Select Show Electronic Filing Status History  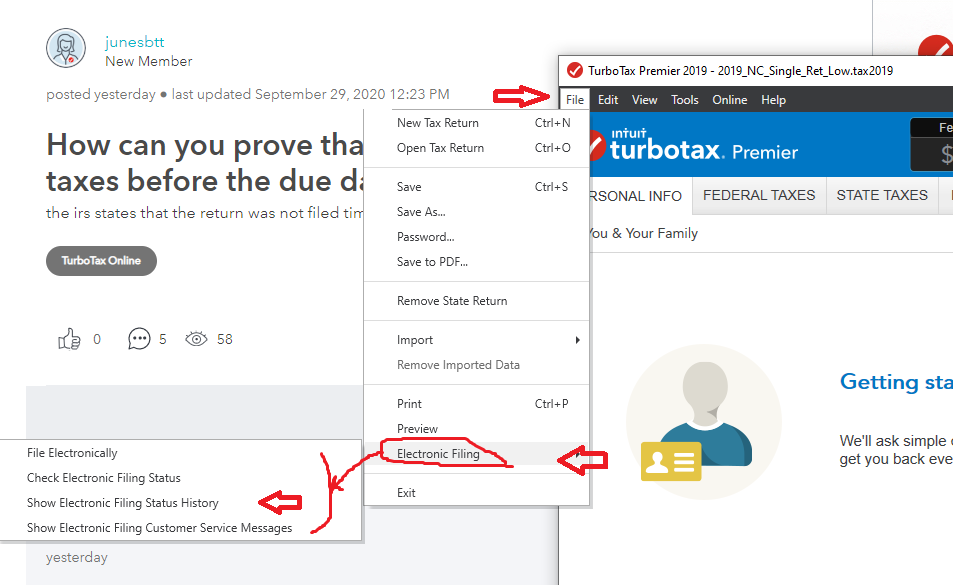(x=181, y=502)
